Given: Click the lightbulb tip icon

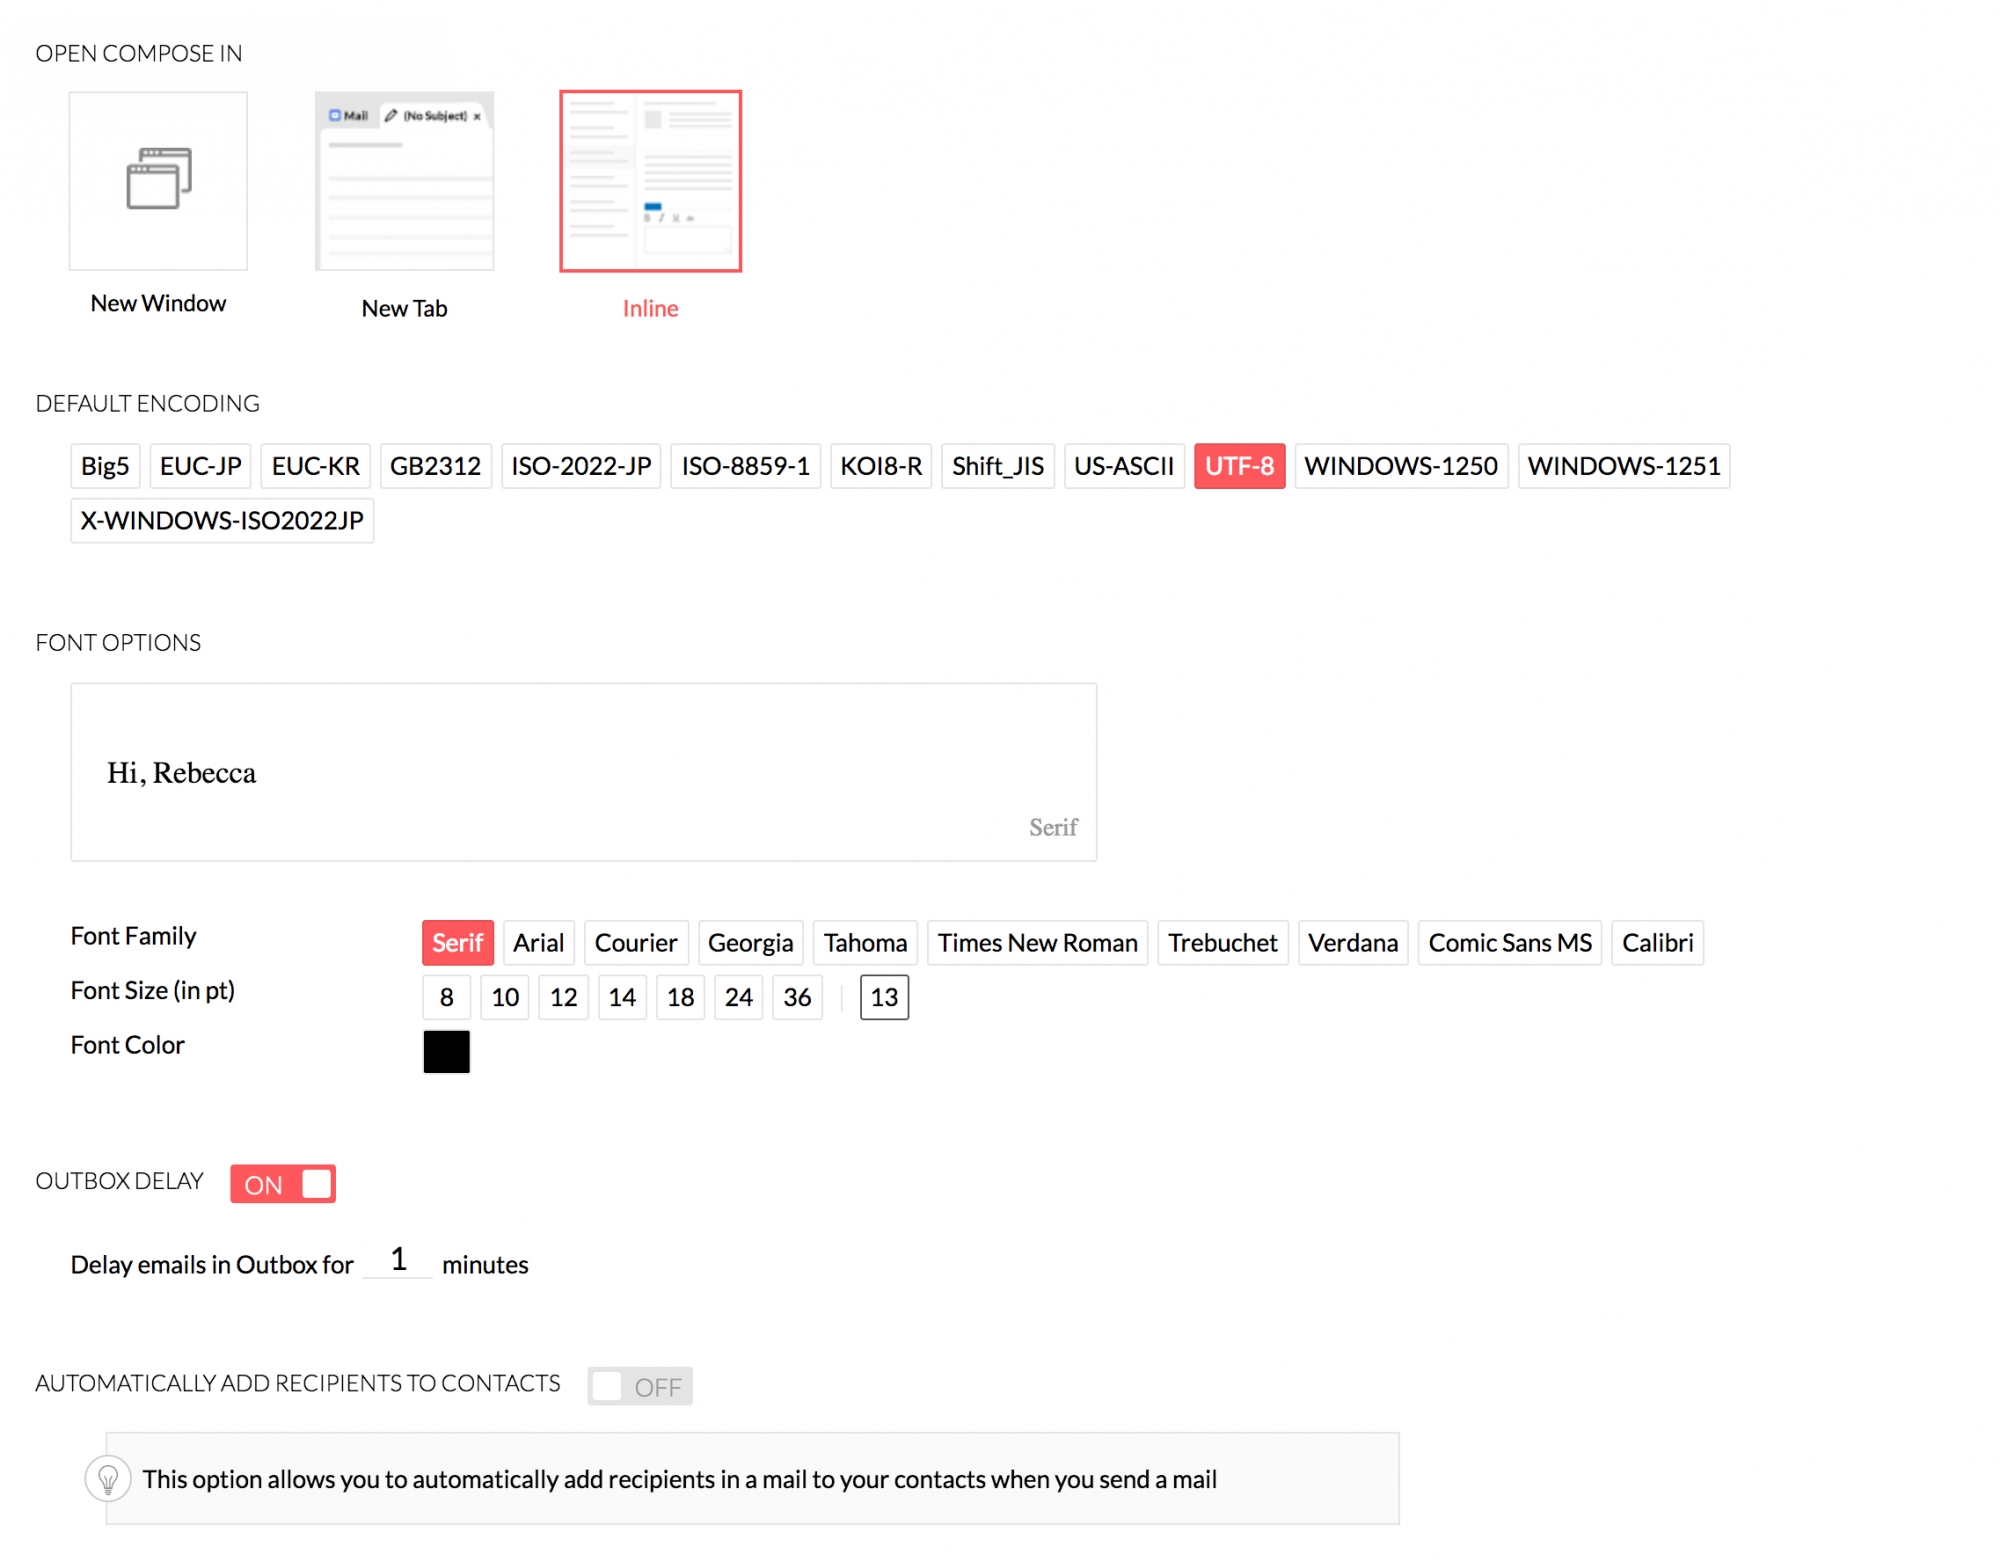Looking at the screenshot, I should [x=108, y=1478].
